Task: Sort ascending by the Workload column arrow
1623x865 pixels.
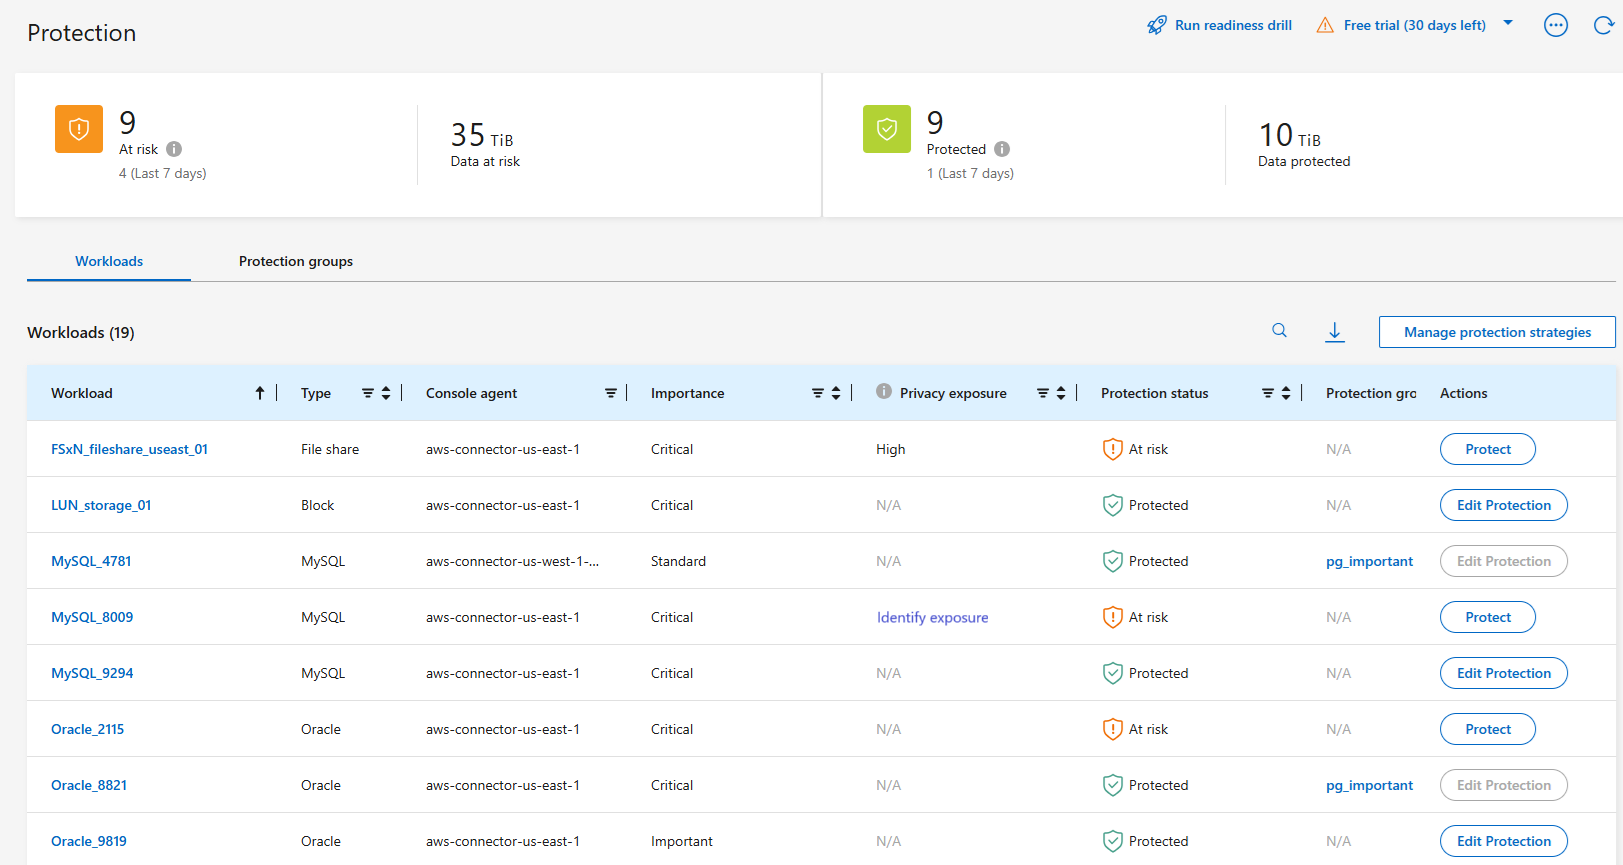Action: (260, 393)
